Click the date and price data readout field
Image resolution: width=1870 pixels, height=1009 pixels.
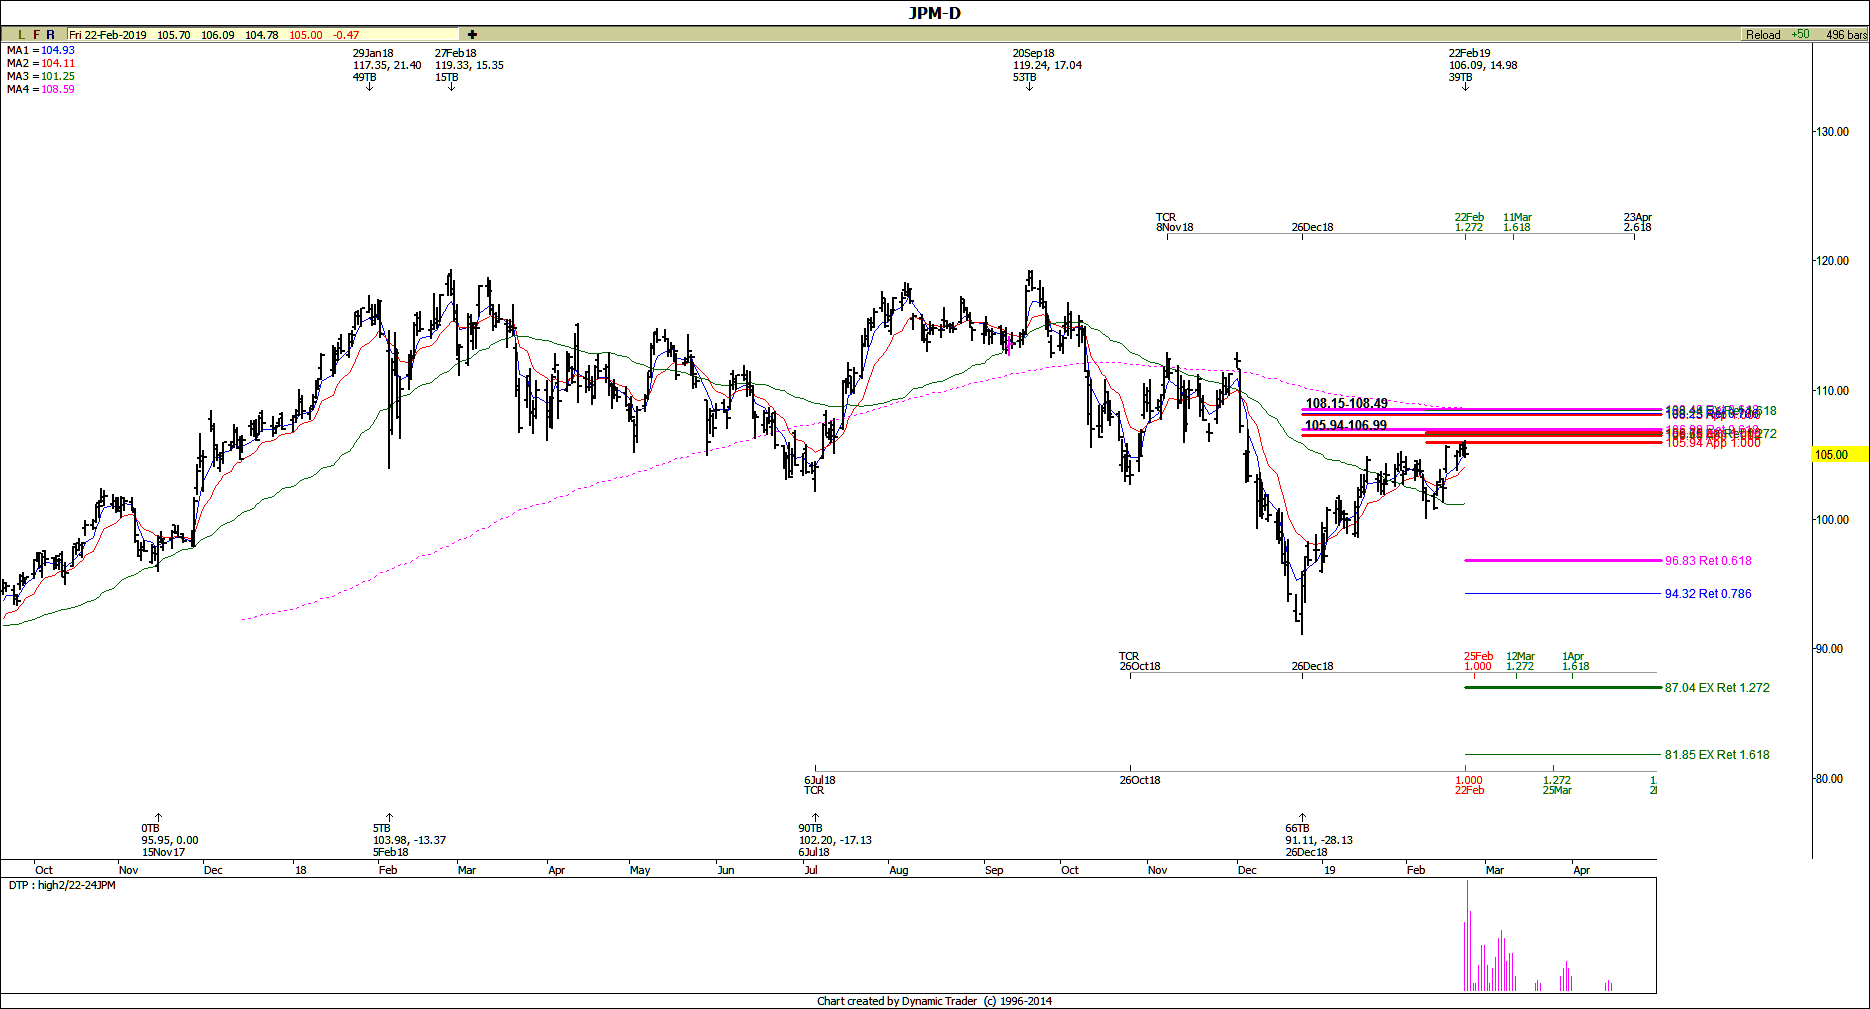click(x=262, y=35)
